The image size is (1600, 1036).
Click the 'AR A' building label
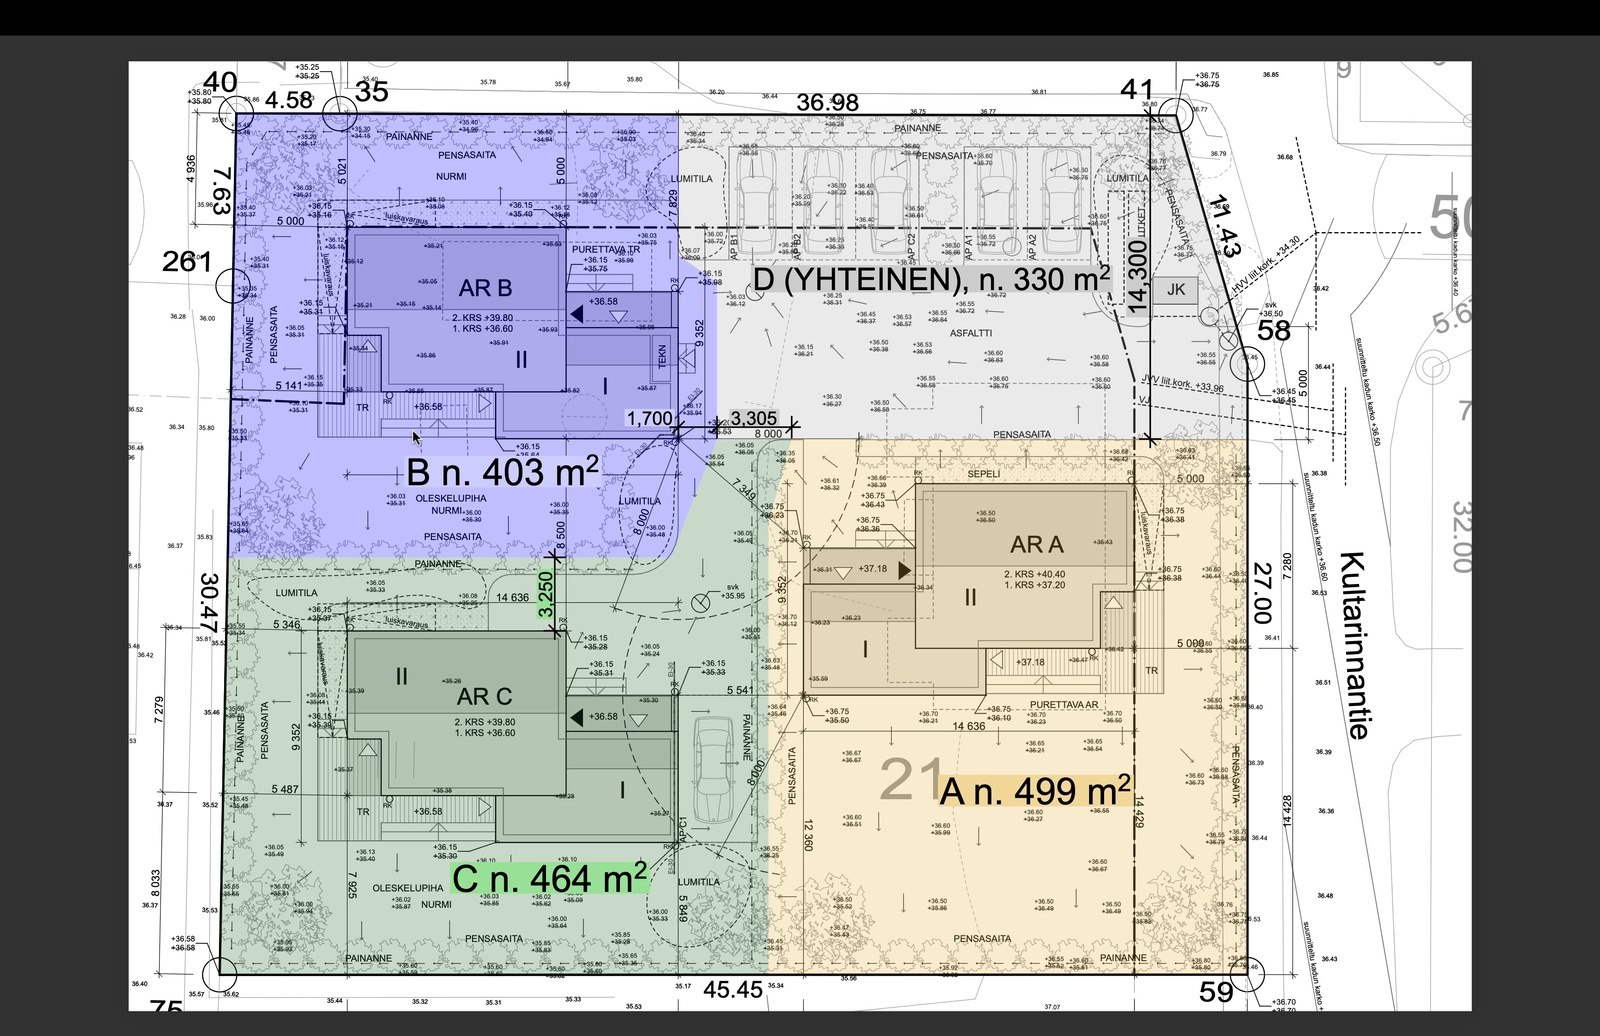point(1037,545)
